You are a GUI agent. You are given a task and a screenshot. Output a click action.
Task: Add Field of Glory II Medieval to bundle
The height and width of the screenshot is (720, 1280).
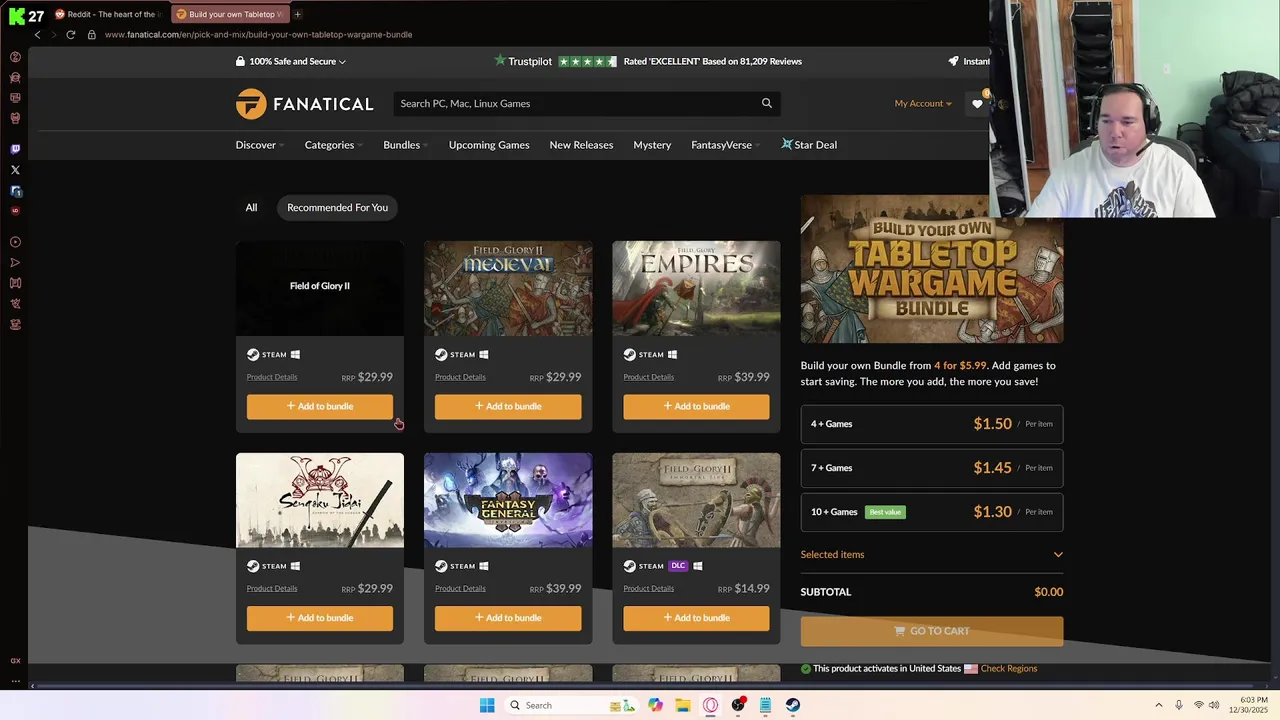(508, 406)
